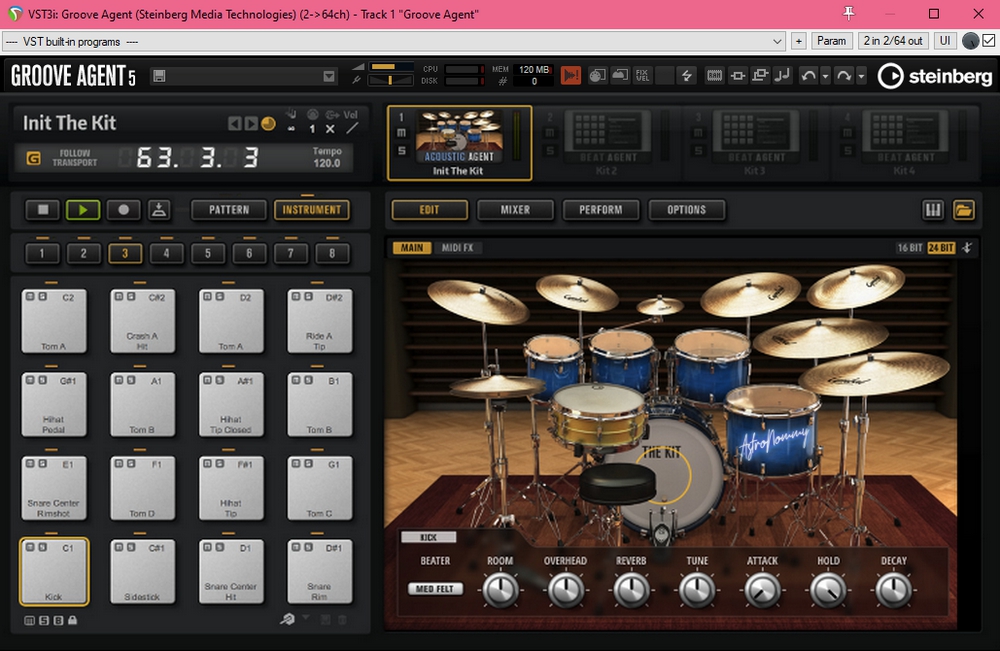Viewport: 1000px width, 651px height.
Task: Click the TUNE knob
Action: click(697, 590)
